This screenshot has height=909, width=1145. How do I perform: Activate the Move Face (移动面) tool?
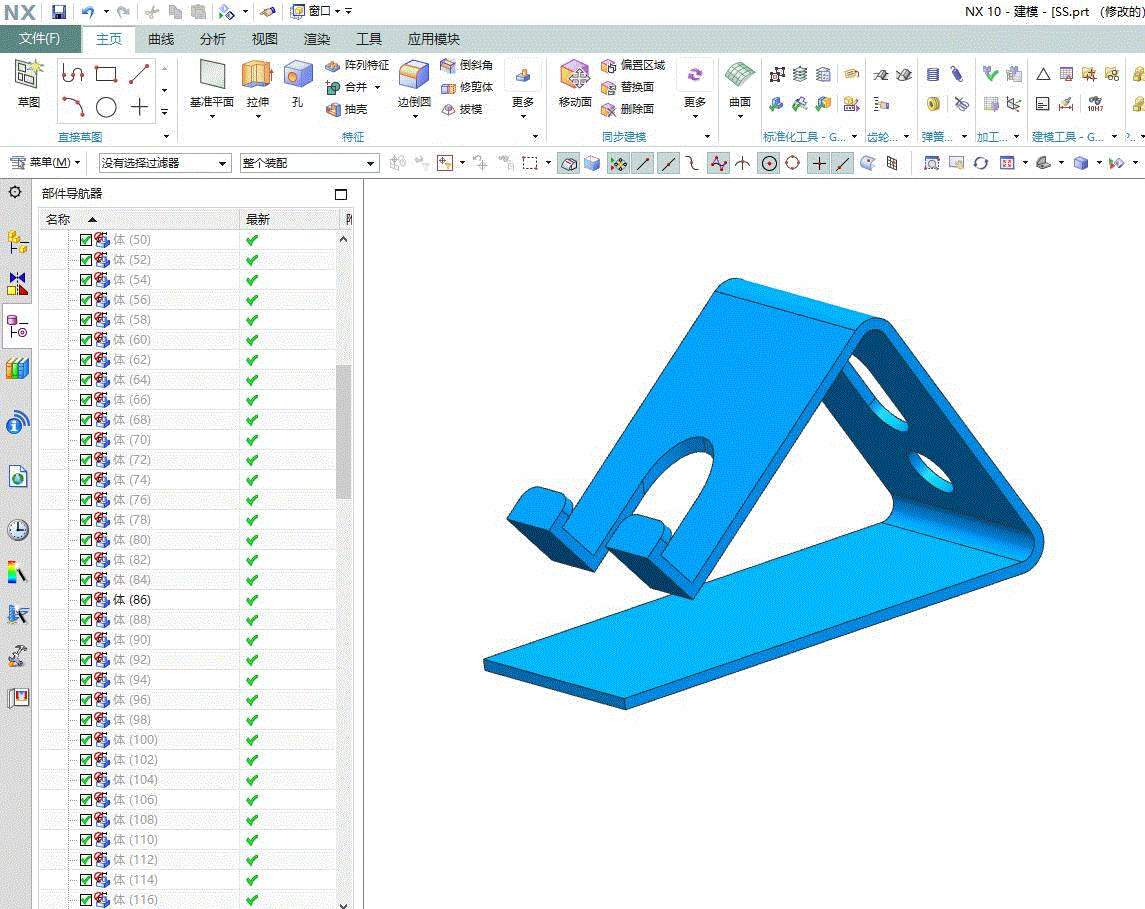575,83
